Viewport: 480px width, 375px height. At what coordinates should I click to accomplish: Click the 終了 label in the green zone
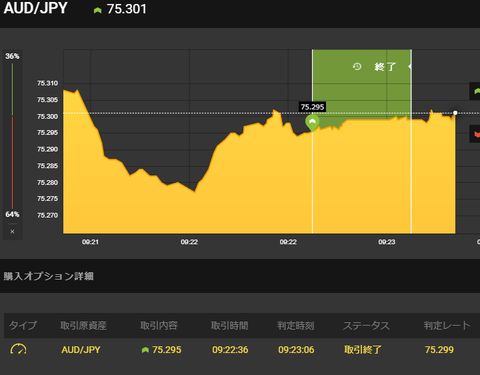[x=385, y=67]
